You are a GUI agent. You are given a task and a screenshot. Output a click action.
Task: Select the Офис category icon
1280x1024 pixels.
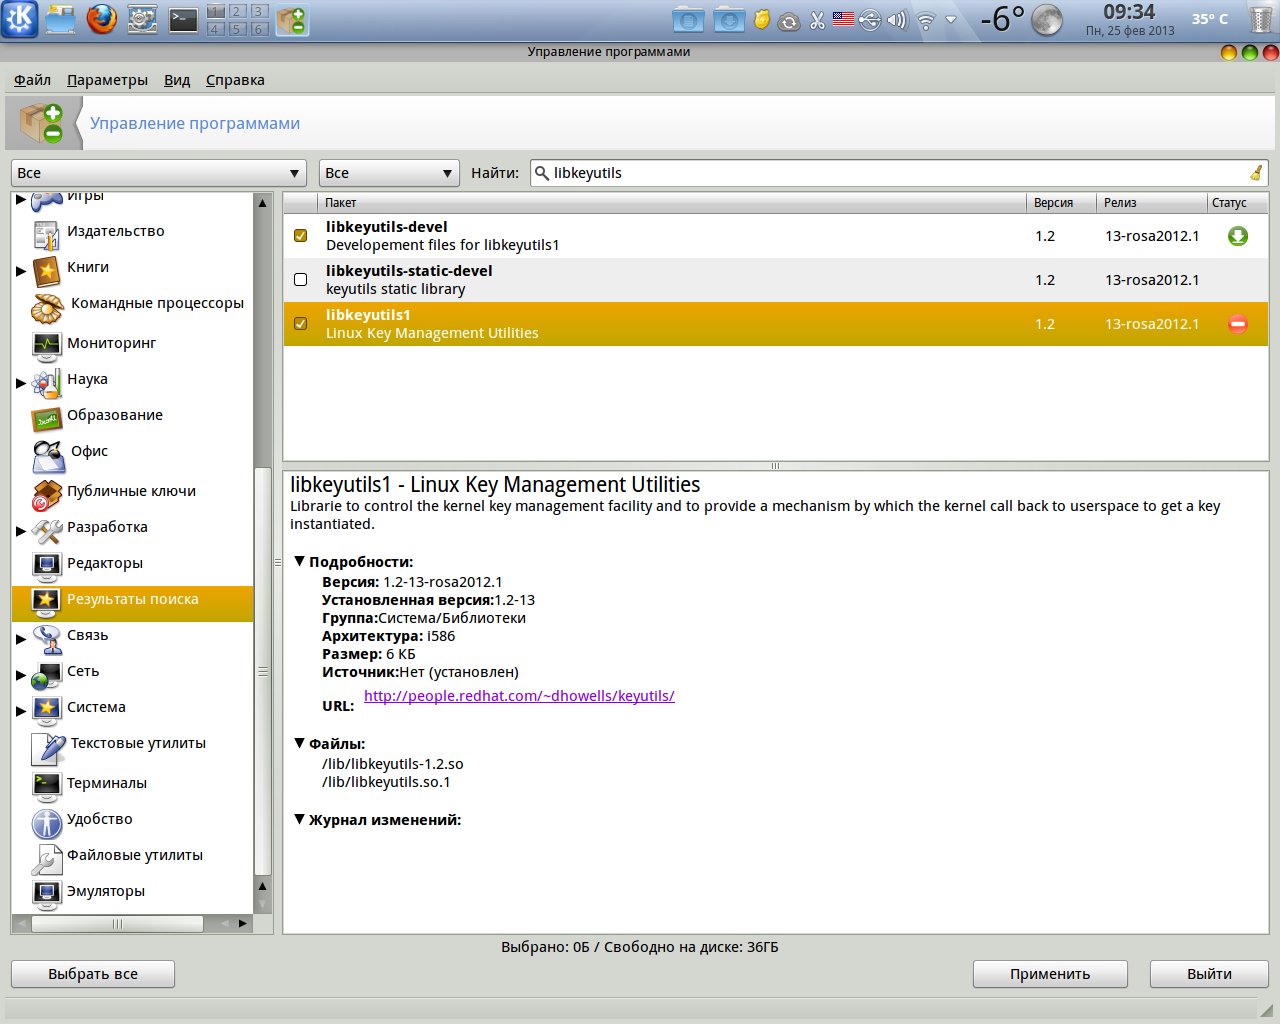[48, 455]
